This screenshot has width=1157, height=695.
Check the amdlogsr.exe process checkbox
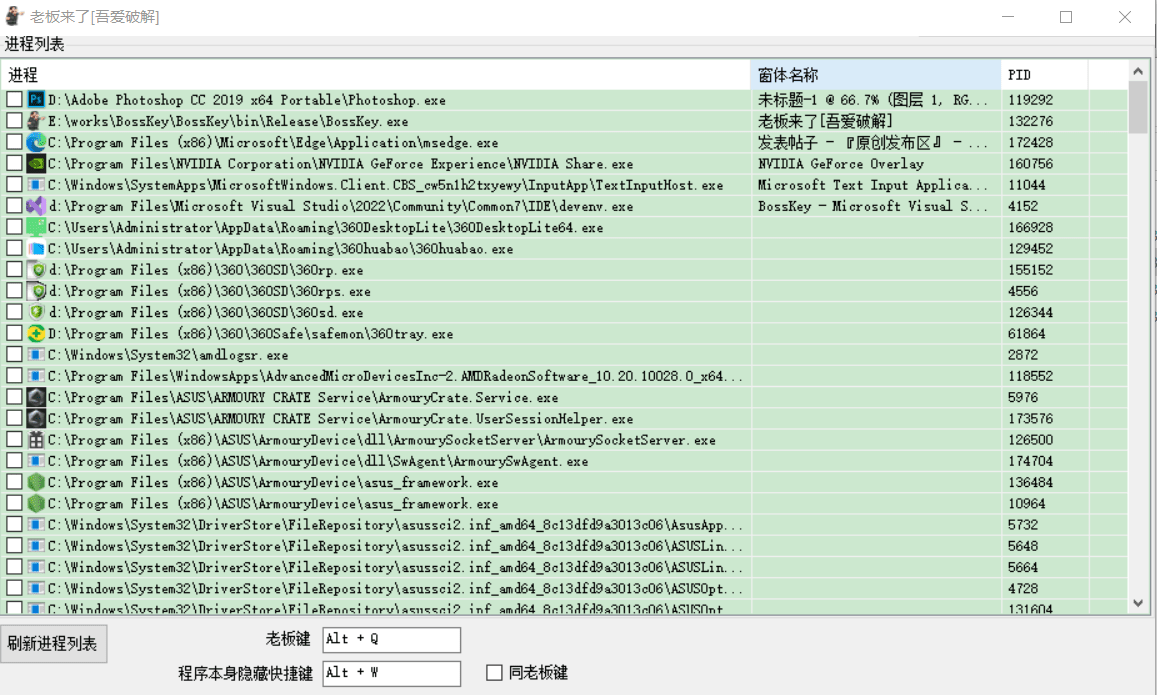[x=14, y=354]
